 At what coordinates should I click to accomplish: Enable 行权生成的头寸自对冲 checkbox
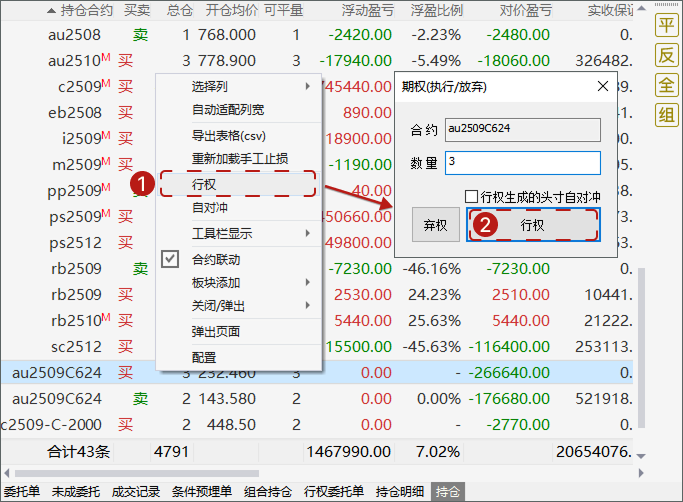point(472,196)
